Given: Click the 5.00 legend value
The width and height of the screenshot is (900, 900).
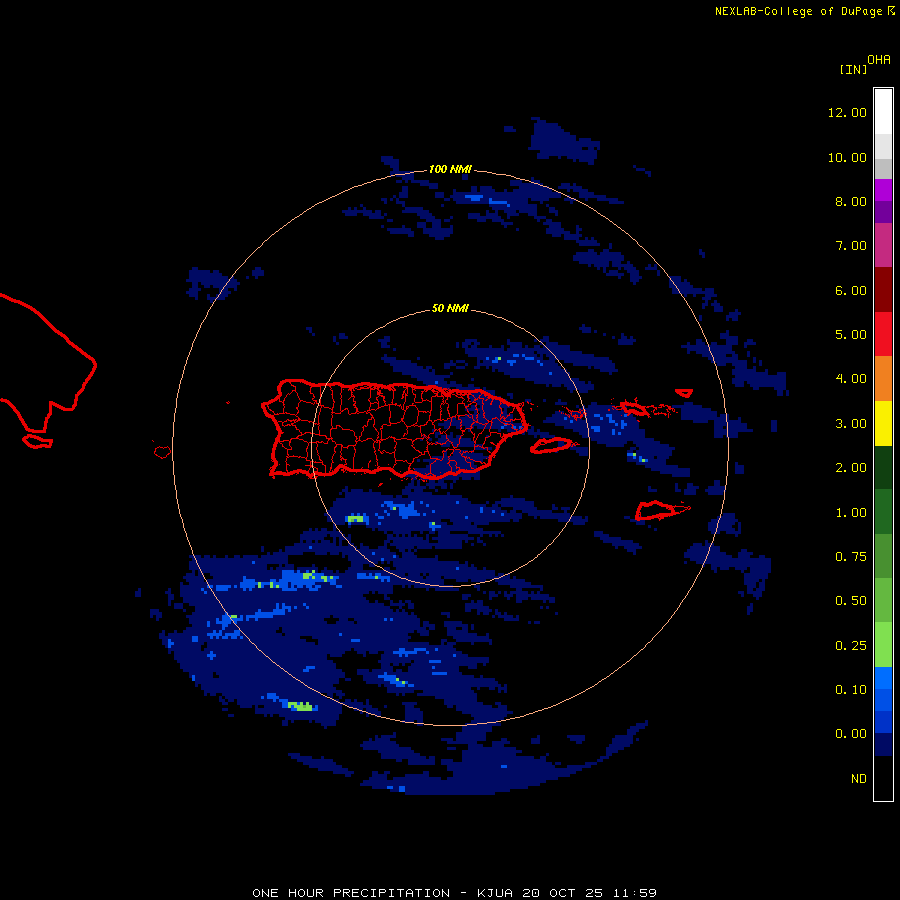Looking at the screenshot, I should coord(851,335).
